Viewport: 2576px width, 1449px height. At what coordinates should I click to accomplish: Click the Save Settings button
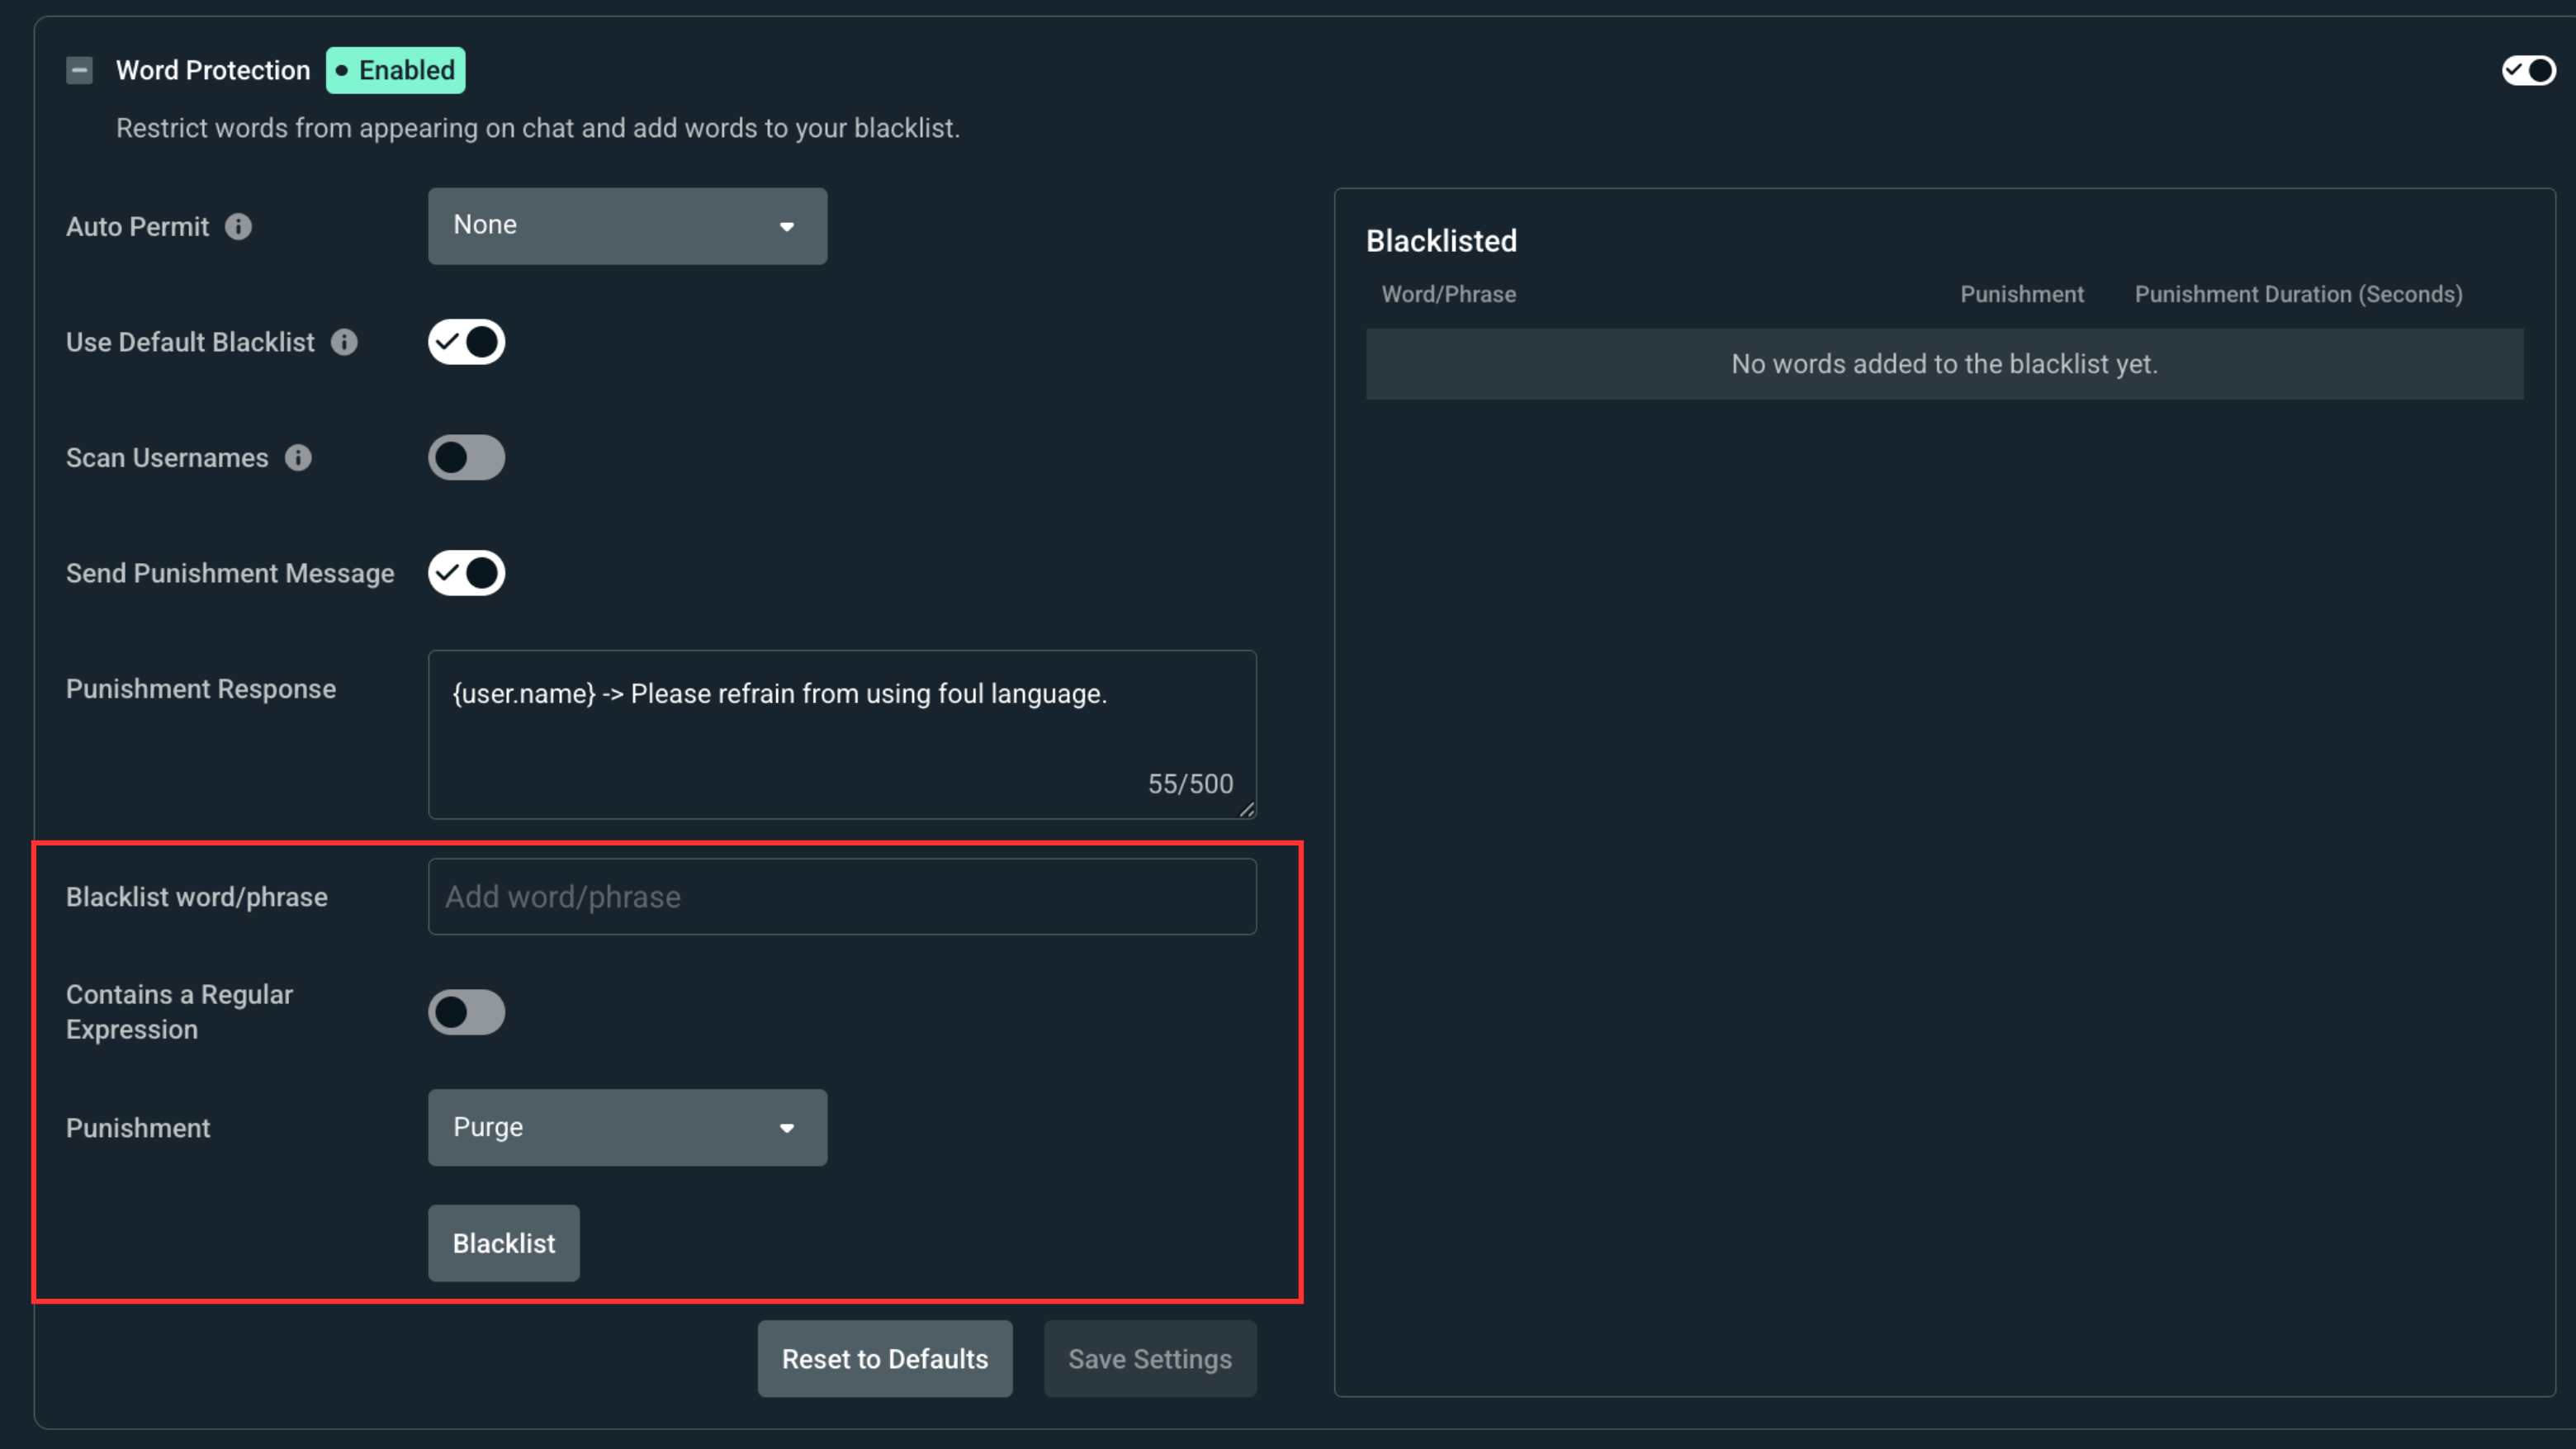point(1150,1359)
